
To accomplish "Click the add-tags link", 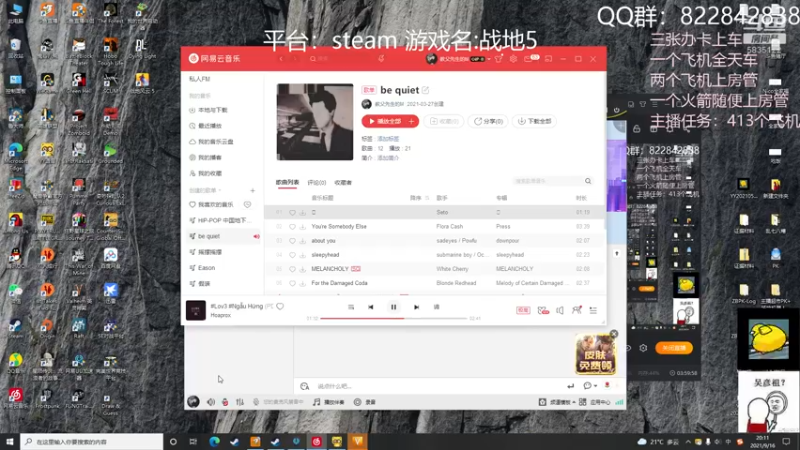I will pyautogui.click(x=388, y=139).
